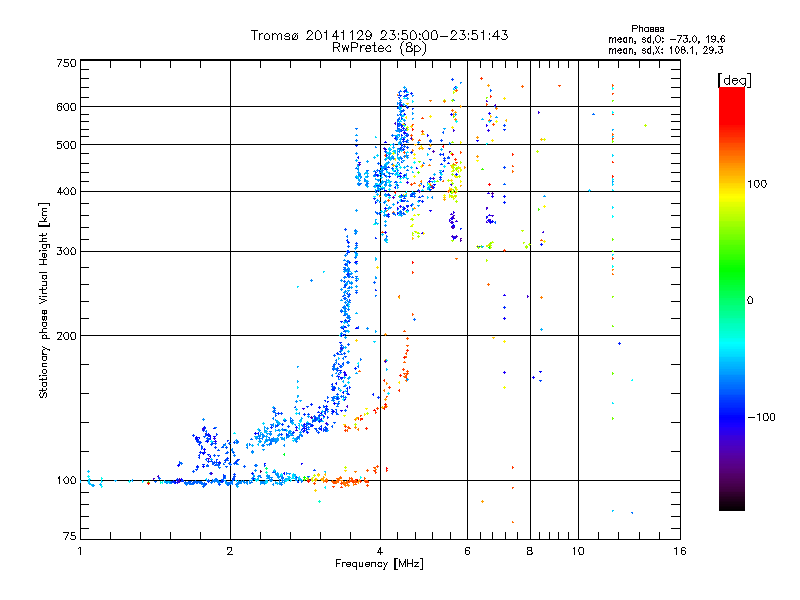Click the '16' frequency axis tick label
The width and height of the screenshot is (800, 600).
[680, 551]
